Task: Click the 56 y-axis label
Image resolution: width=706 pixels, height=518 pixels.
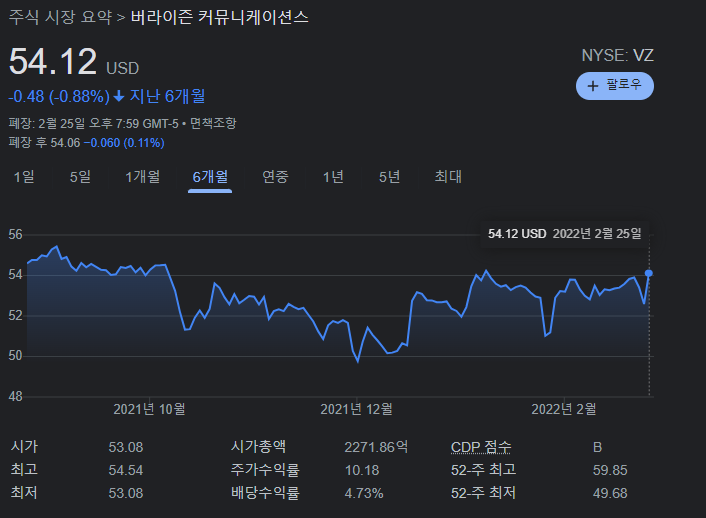Action: [x=15, y=234]
